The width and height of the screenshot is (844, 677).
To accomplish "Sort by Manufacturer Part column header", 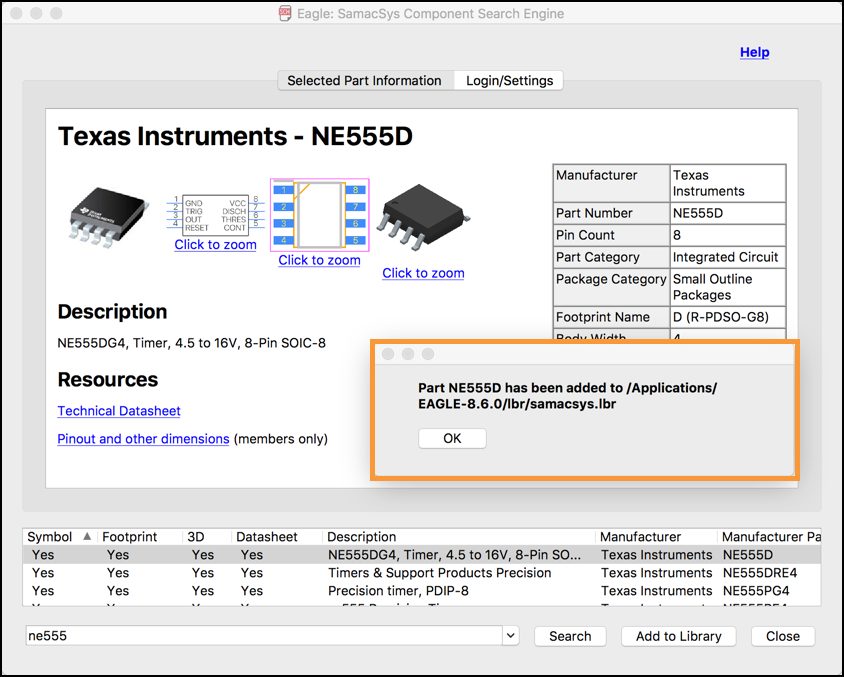I will (770, 537).
